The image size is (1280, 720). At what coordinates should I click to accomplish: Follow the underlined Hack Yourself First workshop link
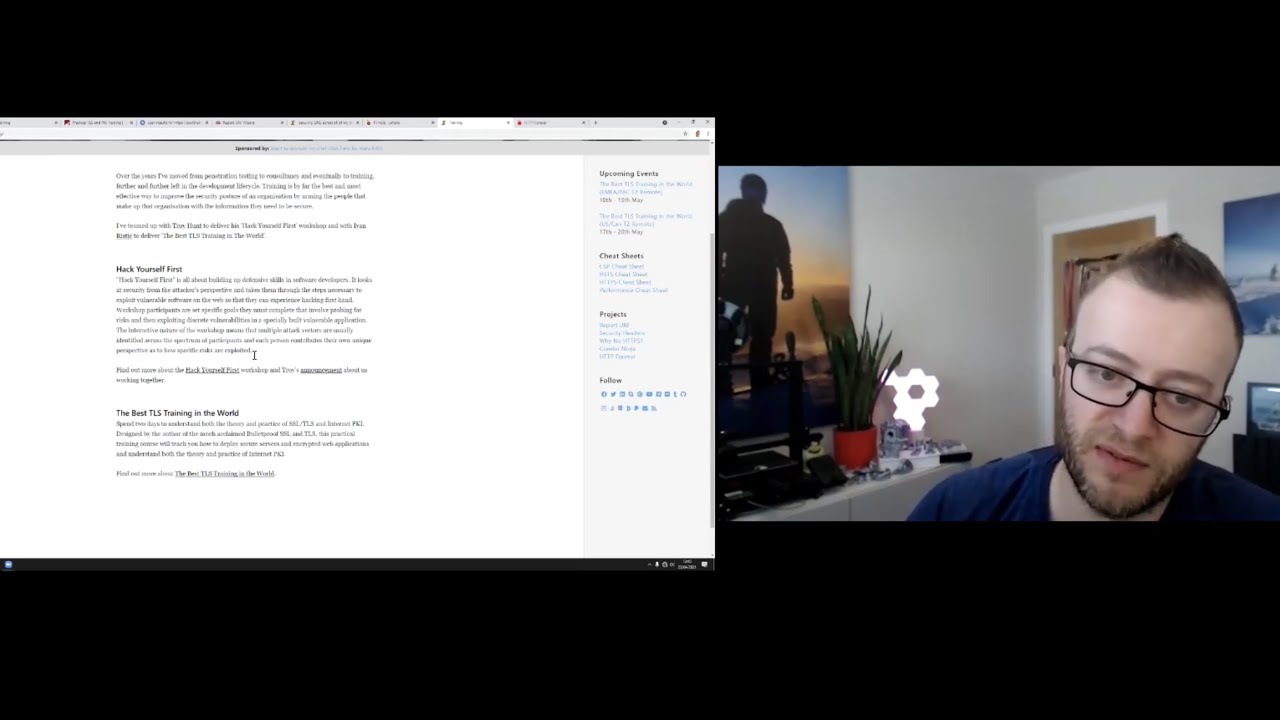tap(212, 370)
